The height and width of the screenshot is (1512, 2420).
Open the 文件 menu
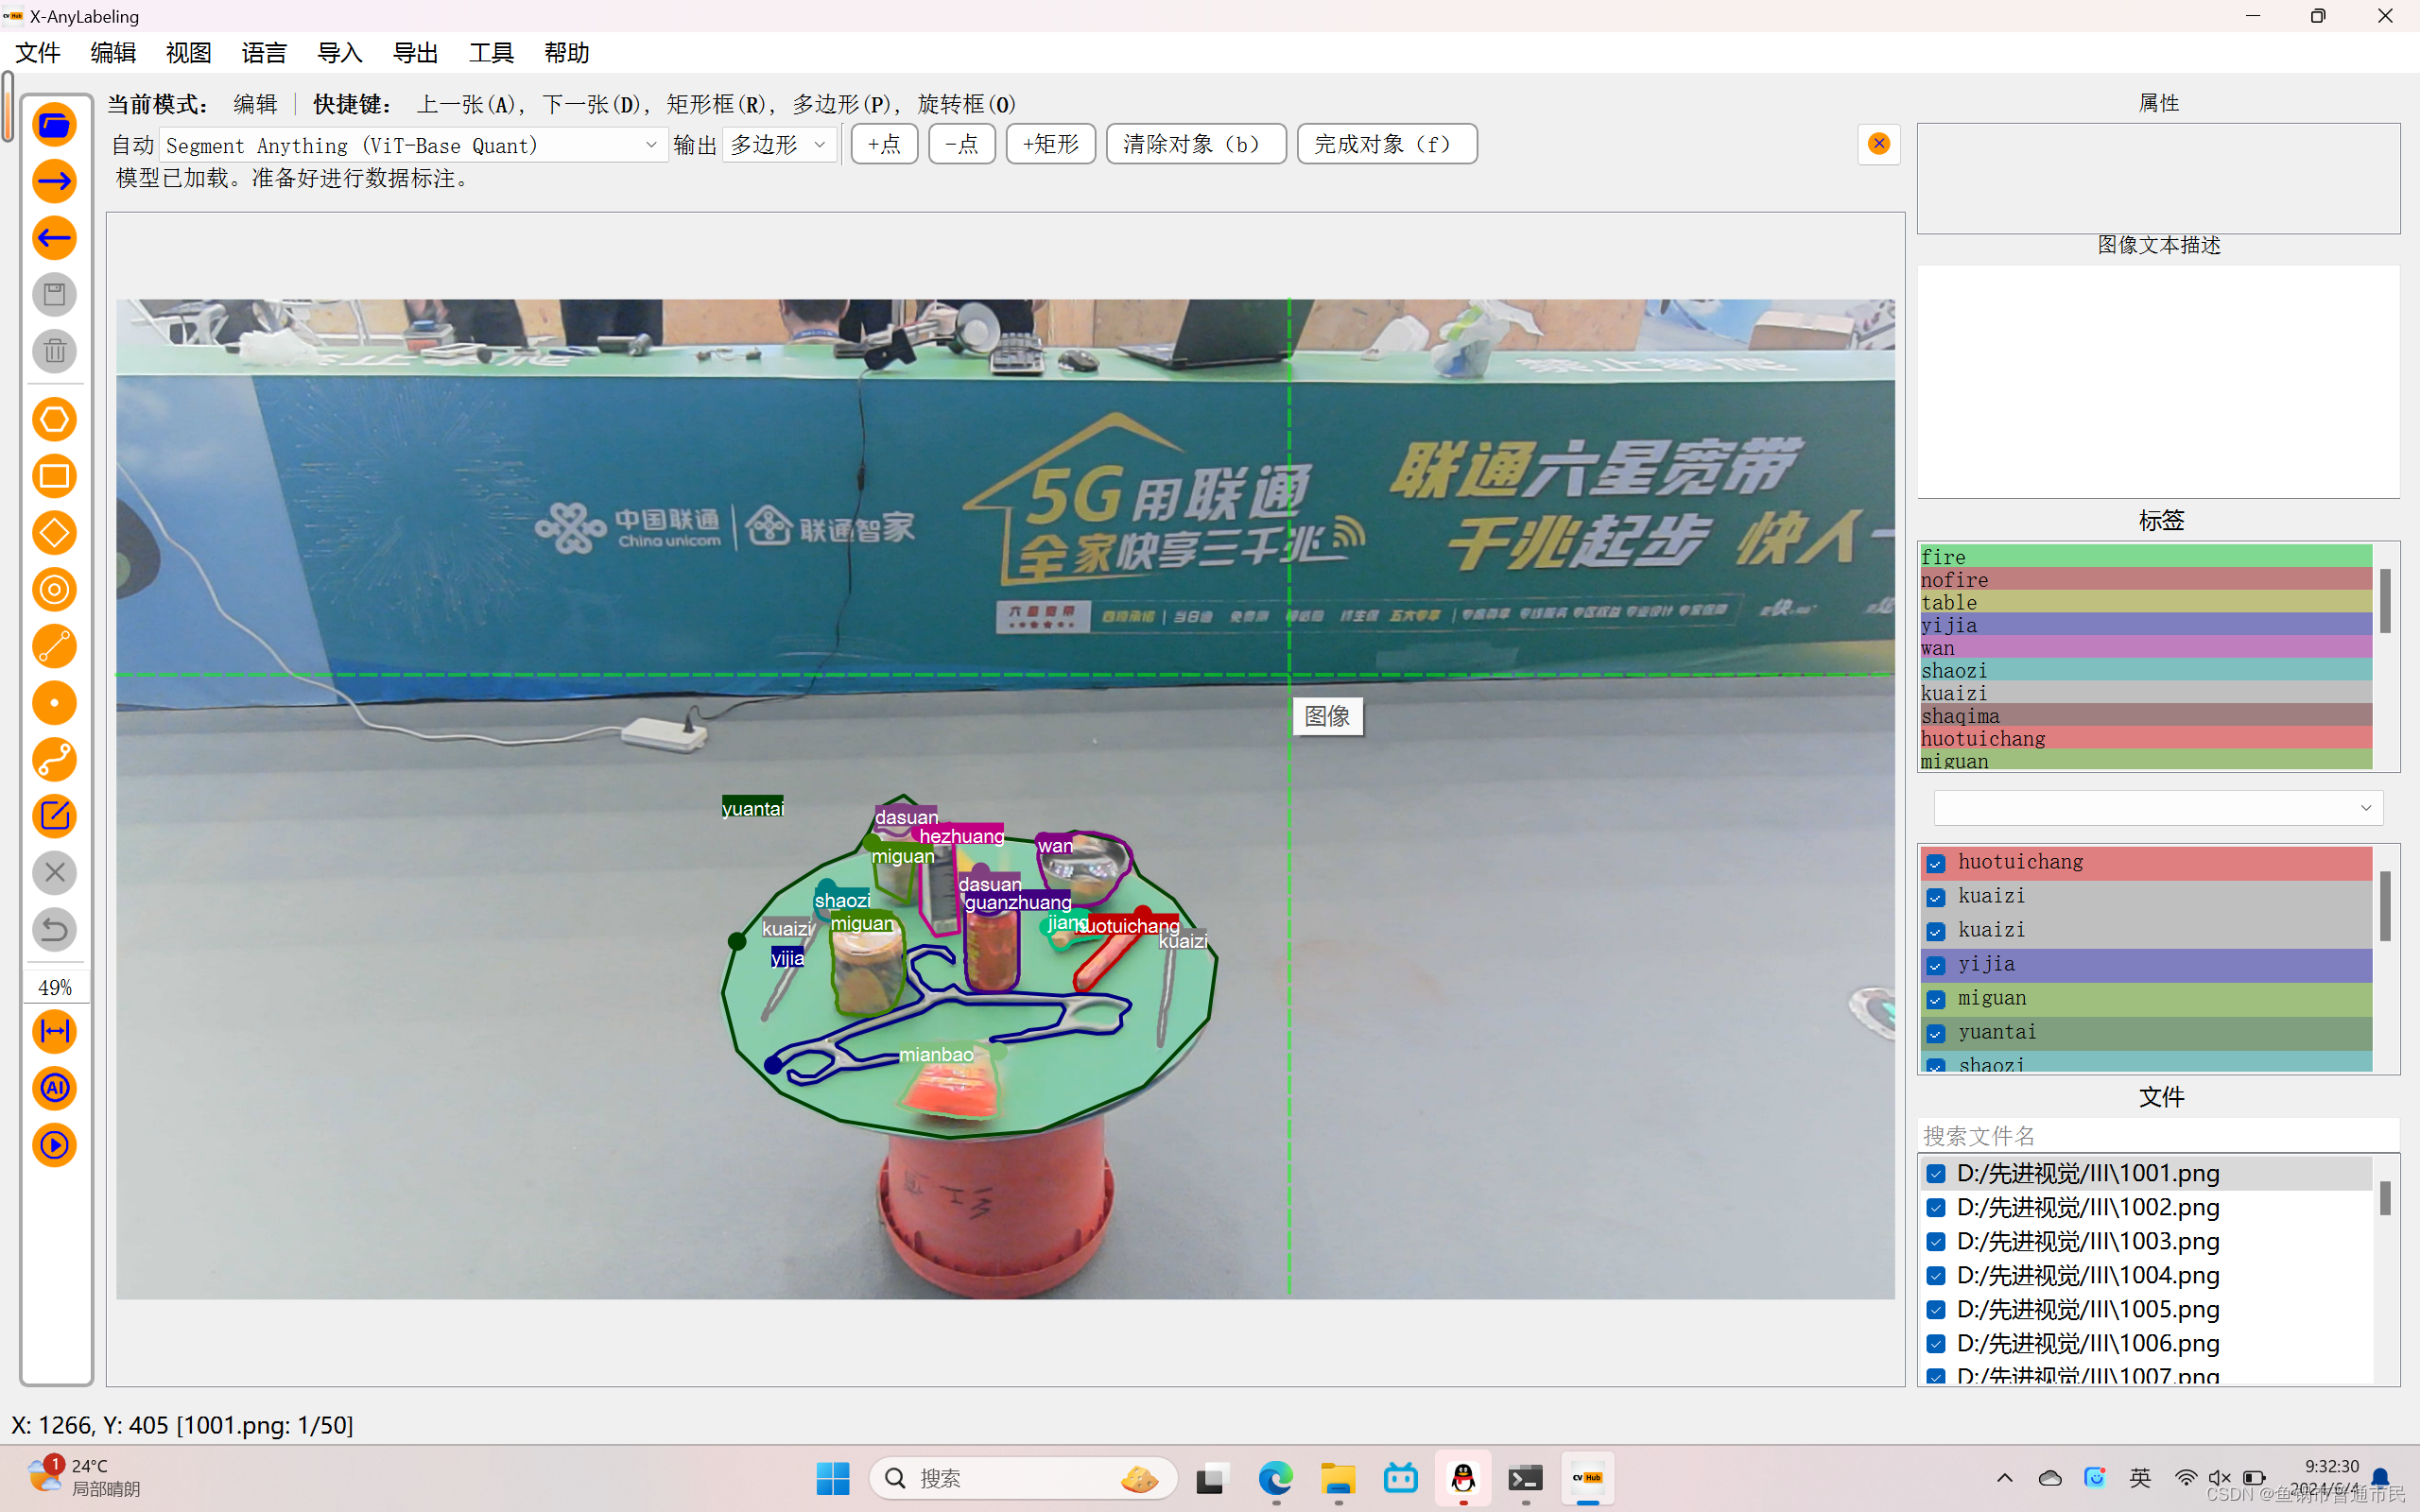coord(38,53)
